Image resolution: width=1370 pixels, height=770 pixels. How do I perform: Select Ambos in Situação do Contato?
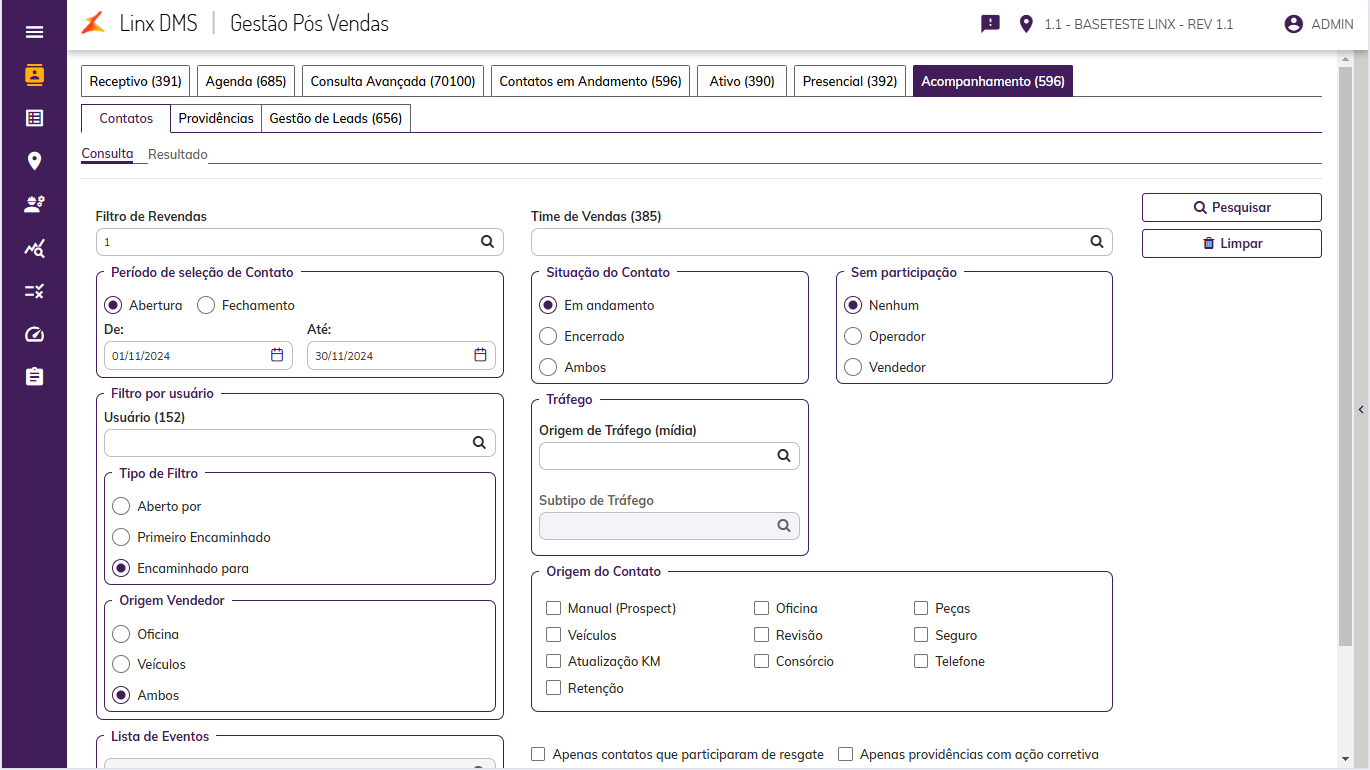(x=548, y=367)
